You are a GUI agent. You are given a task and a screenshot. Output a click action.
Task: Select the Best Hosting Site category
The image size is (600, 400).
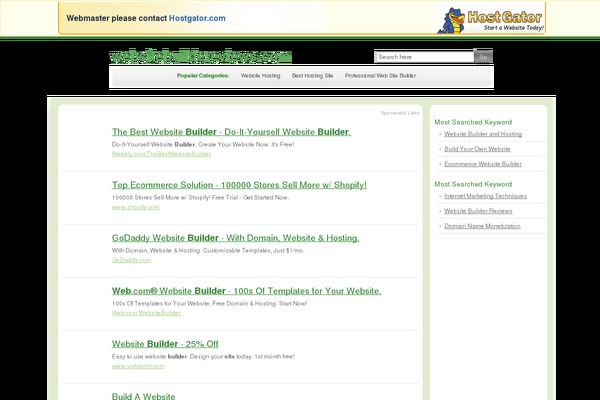coord(312,76)
